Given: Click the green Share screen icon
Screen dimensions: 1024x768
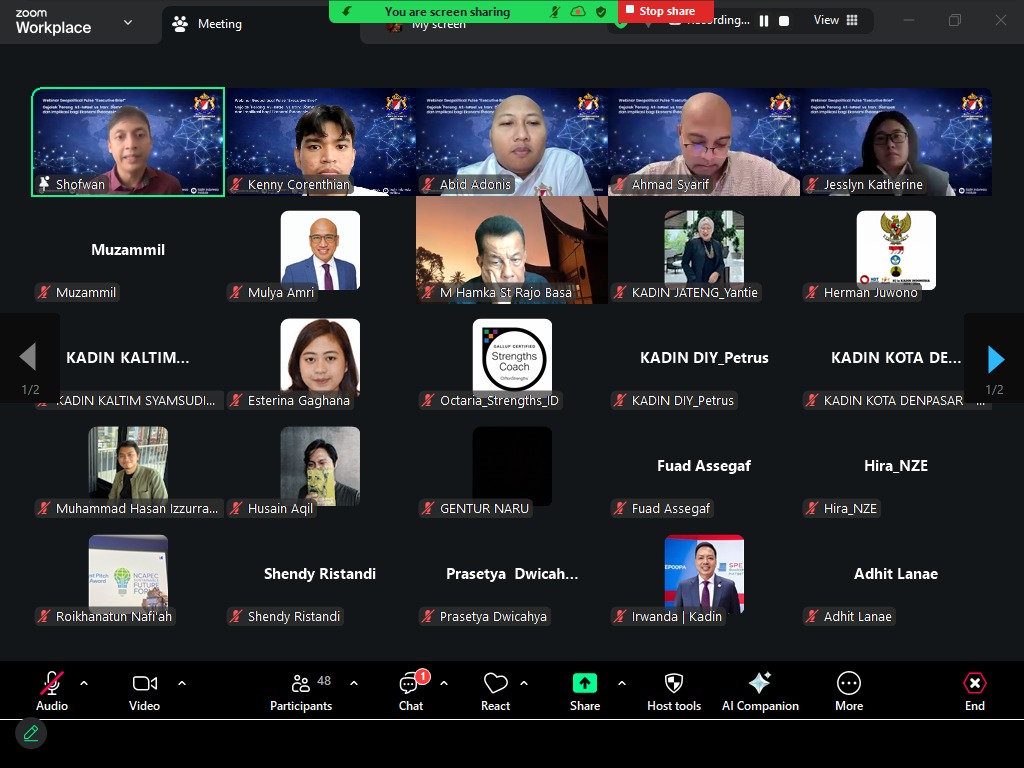Looking at the screenshot, I should (584, 683).
